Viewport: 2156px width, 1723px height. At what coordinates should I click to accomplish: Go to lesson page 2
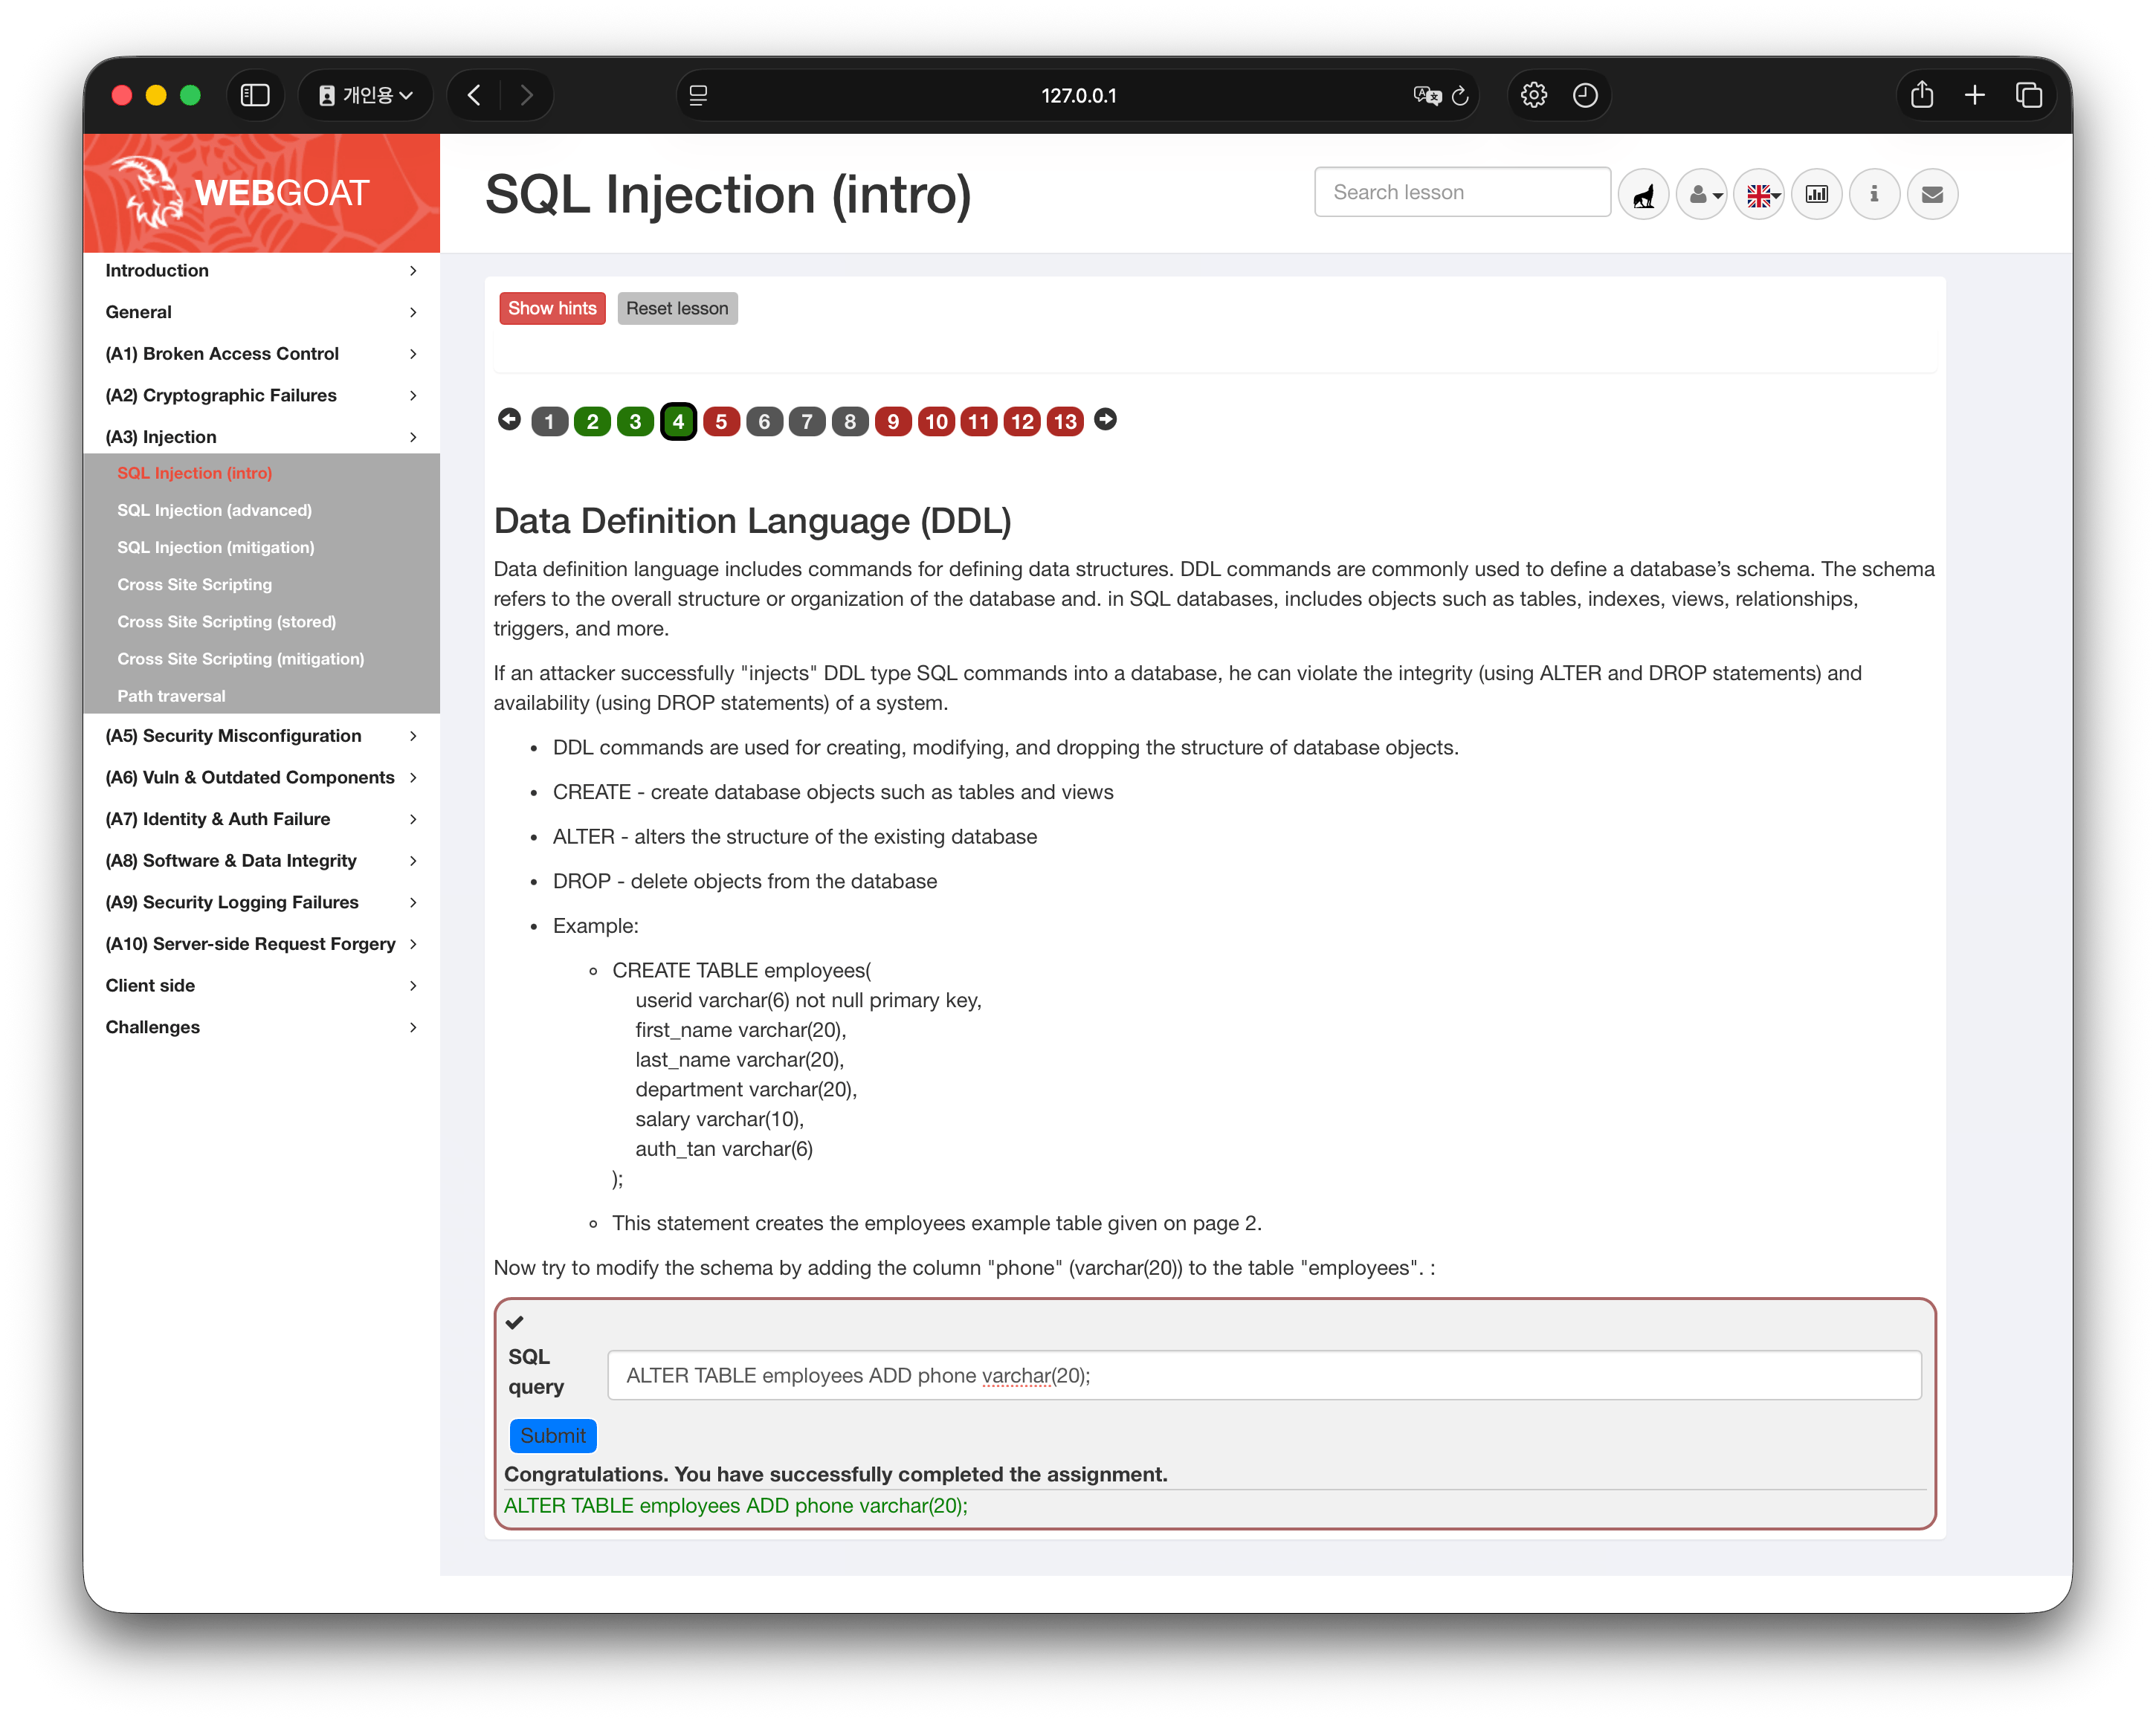(x=592, y=421)
